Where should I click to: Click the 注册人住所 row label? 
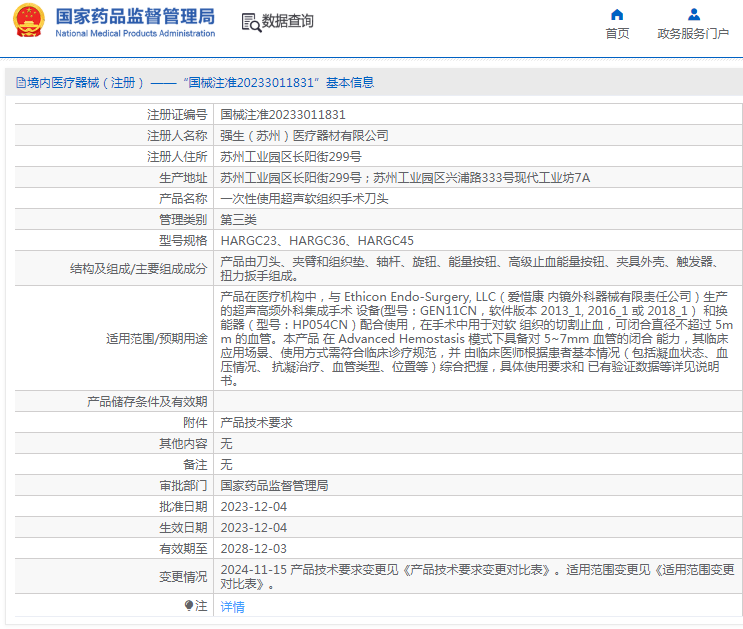point(177,157)
